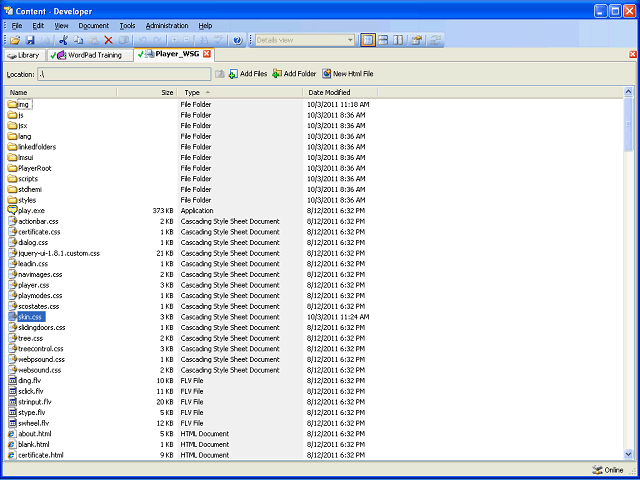Viewport: 640px width, 480px height.
Task: Select the Player_WSG tab
Action: 174,54
